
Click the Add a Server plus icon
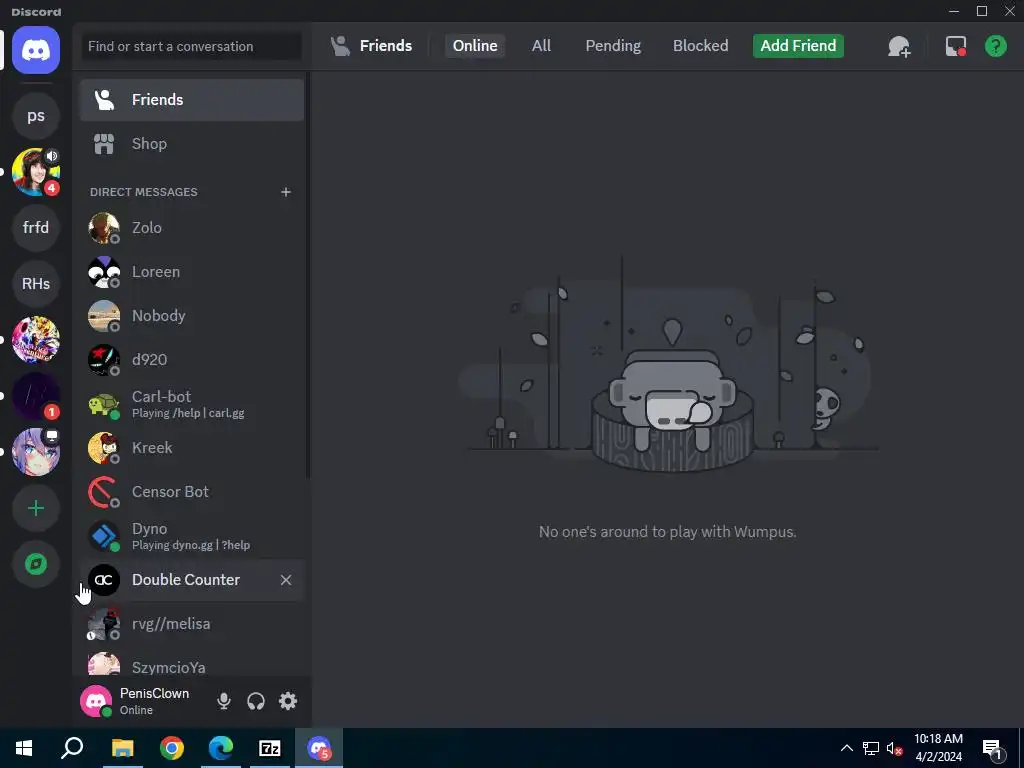pos(36,508)
